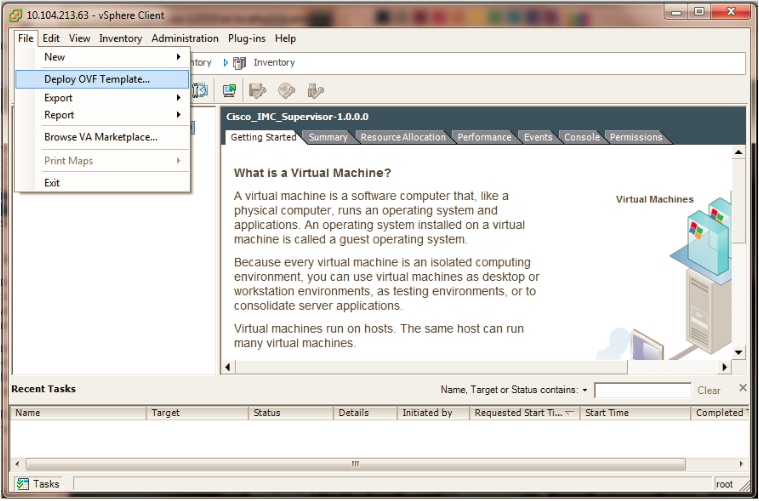Click the content pane horizontal scrollbar thumb
The width and height of the screenshot is (759, 501).
(431, 367)
